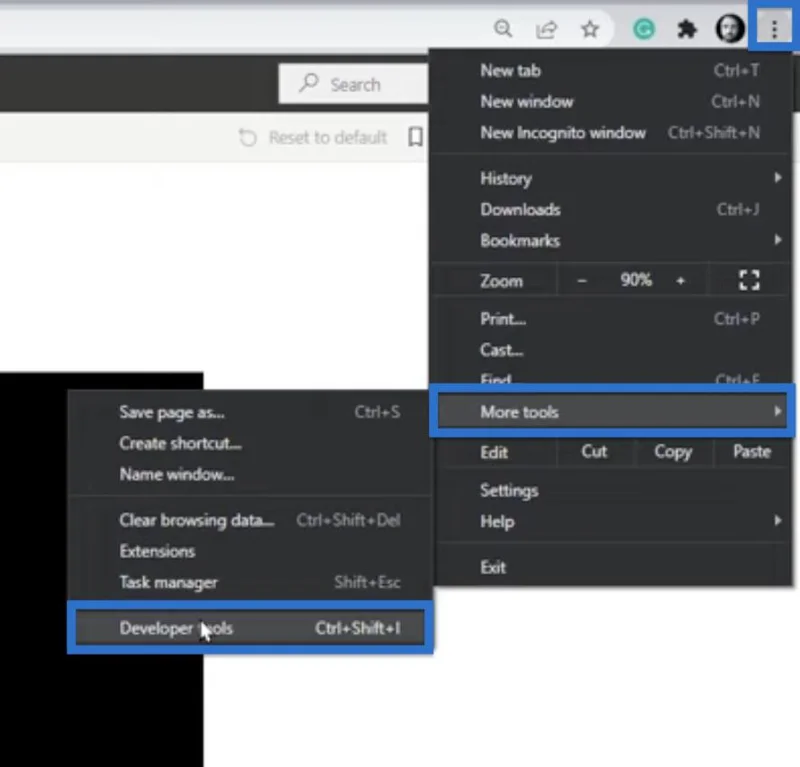
Task: Click into the Search field
Action: click(354, 84)
